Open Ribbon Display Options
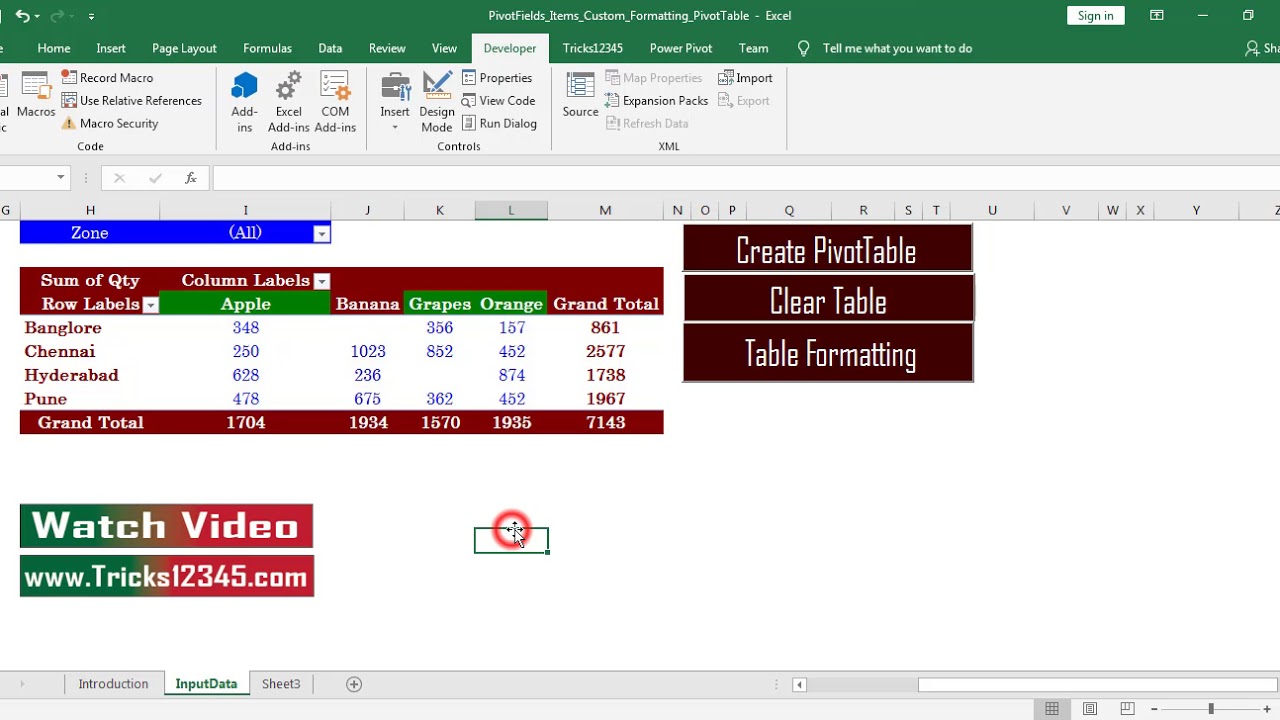 click(x=1156, y=15)
